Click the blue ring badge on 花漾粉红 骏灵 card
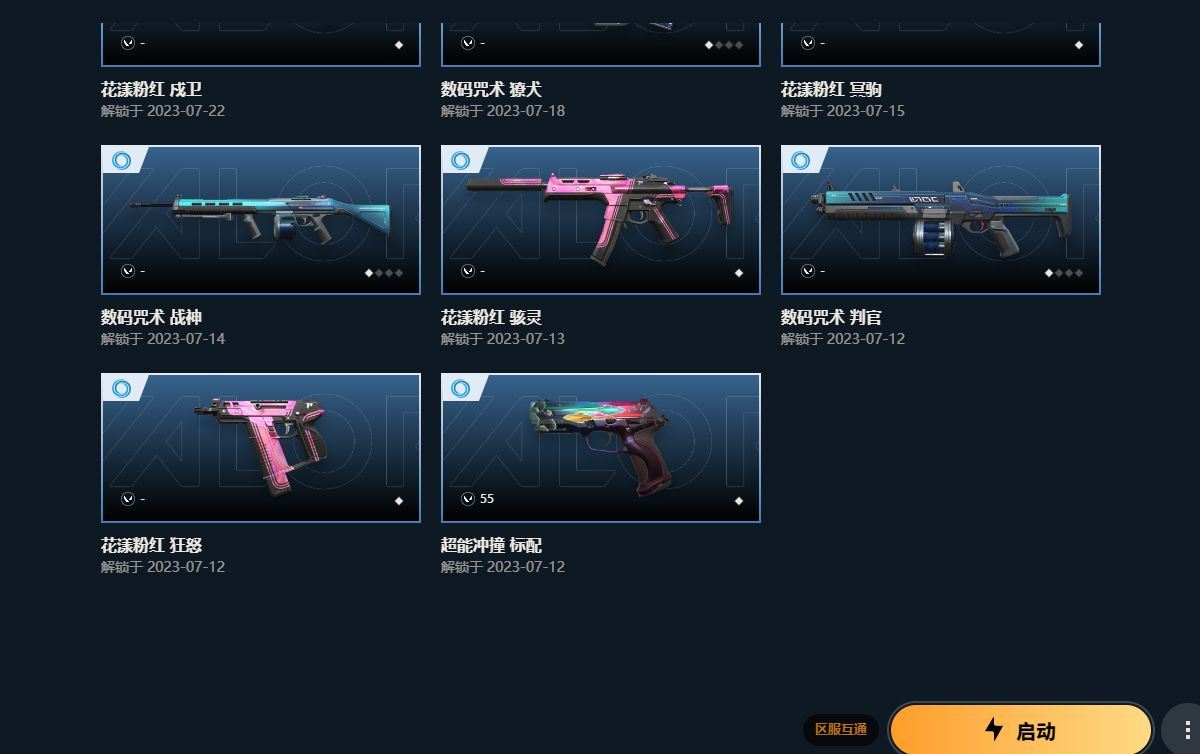The width and height of the screenshot is (1200, 754). click(461, 161)
